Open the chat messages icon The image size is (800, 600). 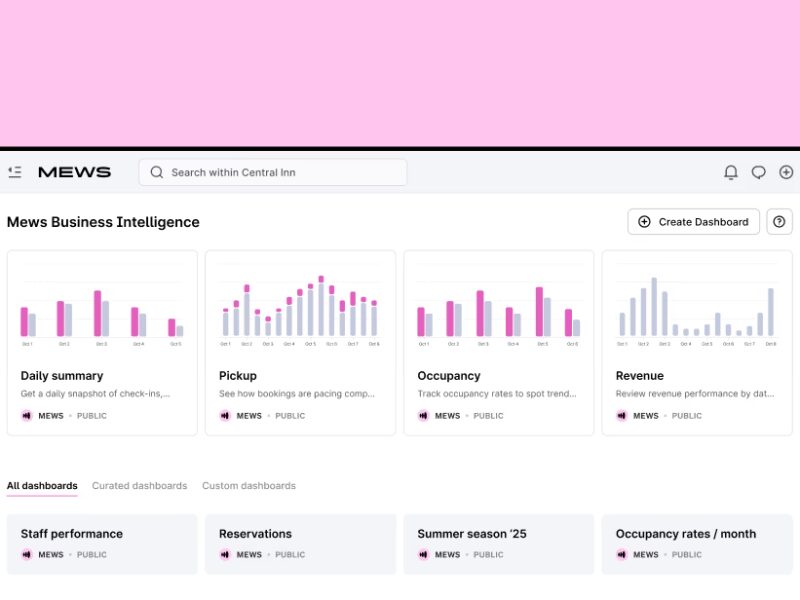[759, 172]
